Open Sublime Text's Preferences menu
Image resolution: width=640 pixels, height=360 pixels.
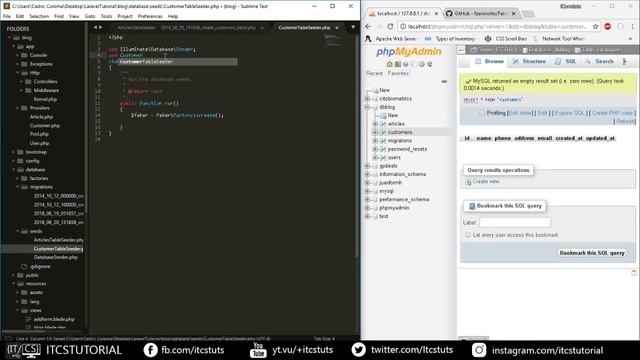click(x=150, y=16)
